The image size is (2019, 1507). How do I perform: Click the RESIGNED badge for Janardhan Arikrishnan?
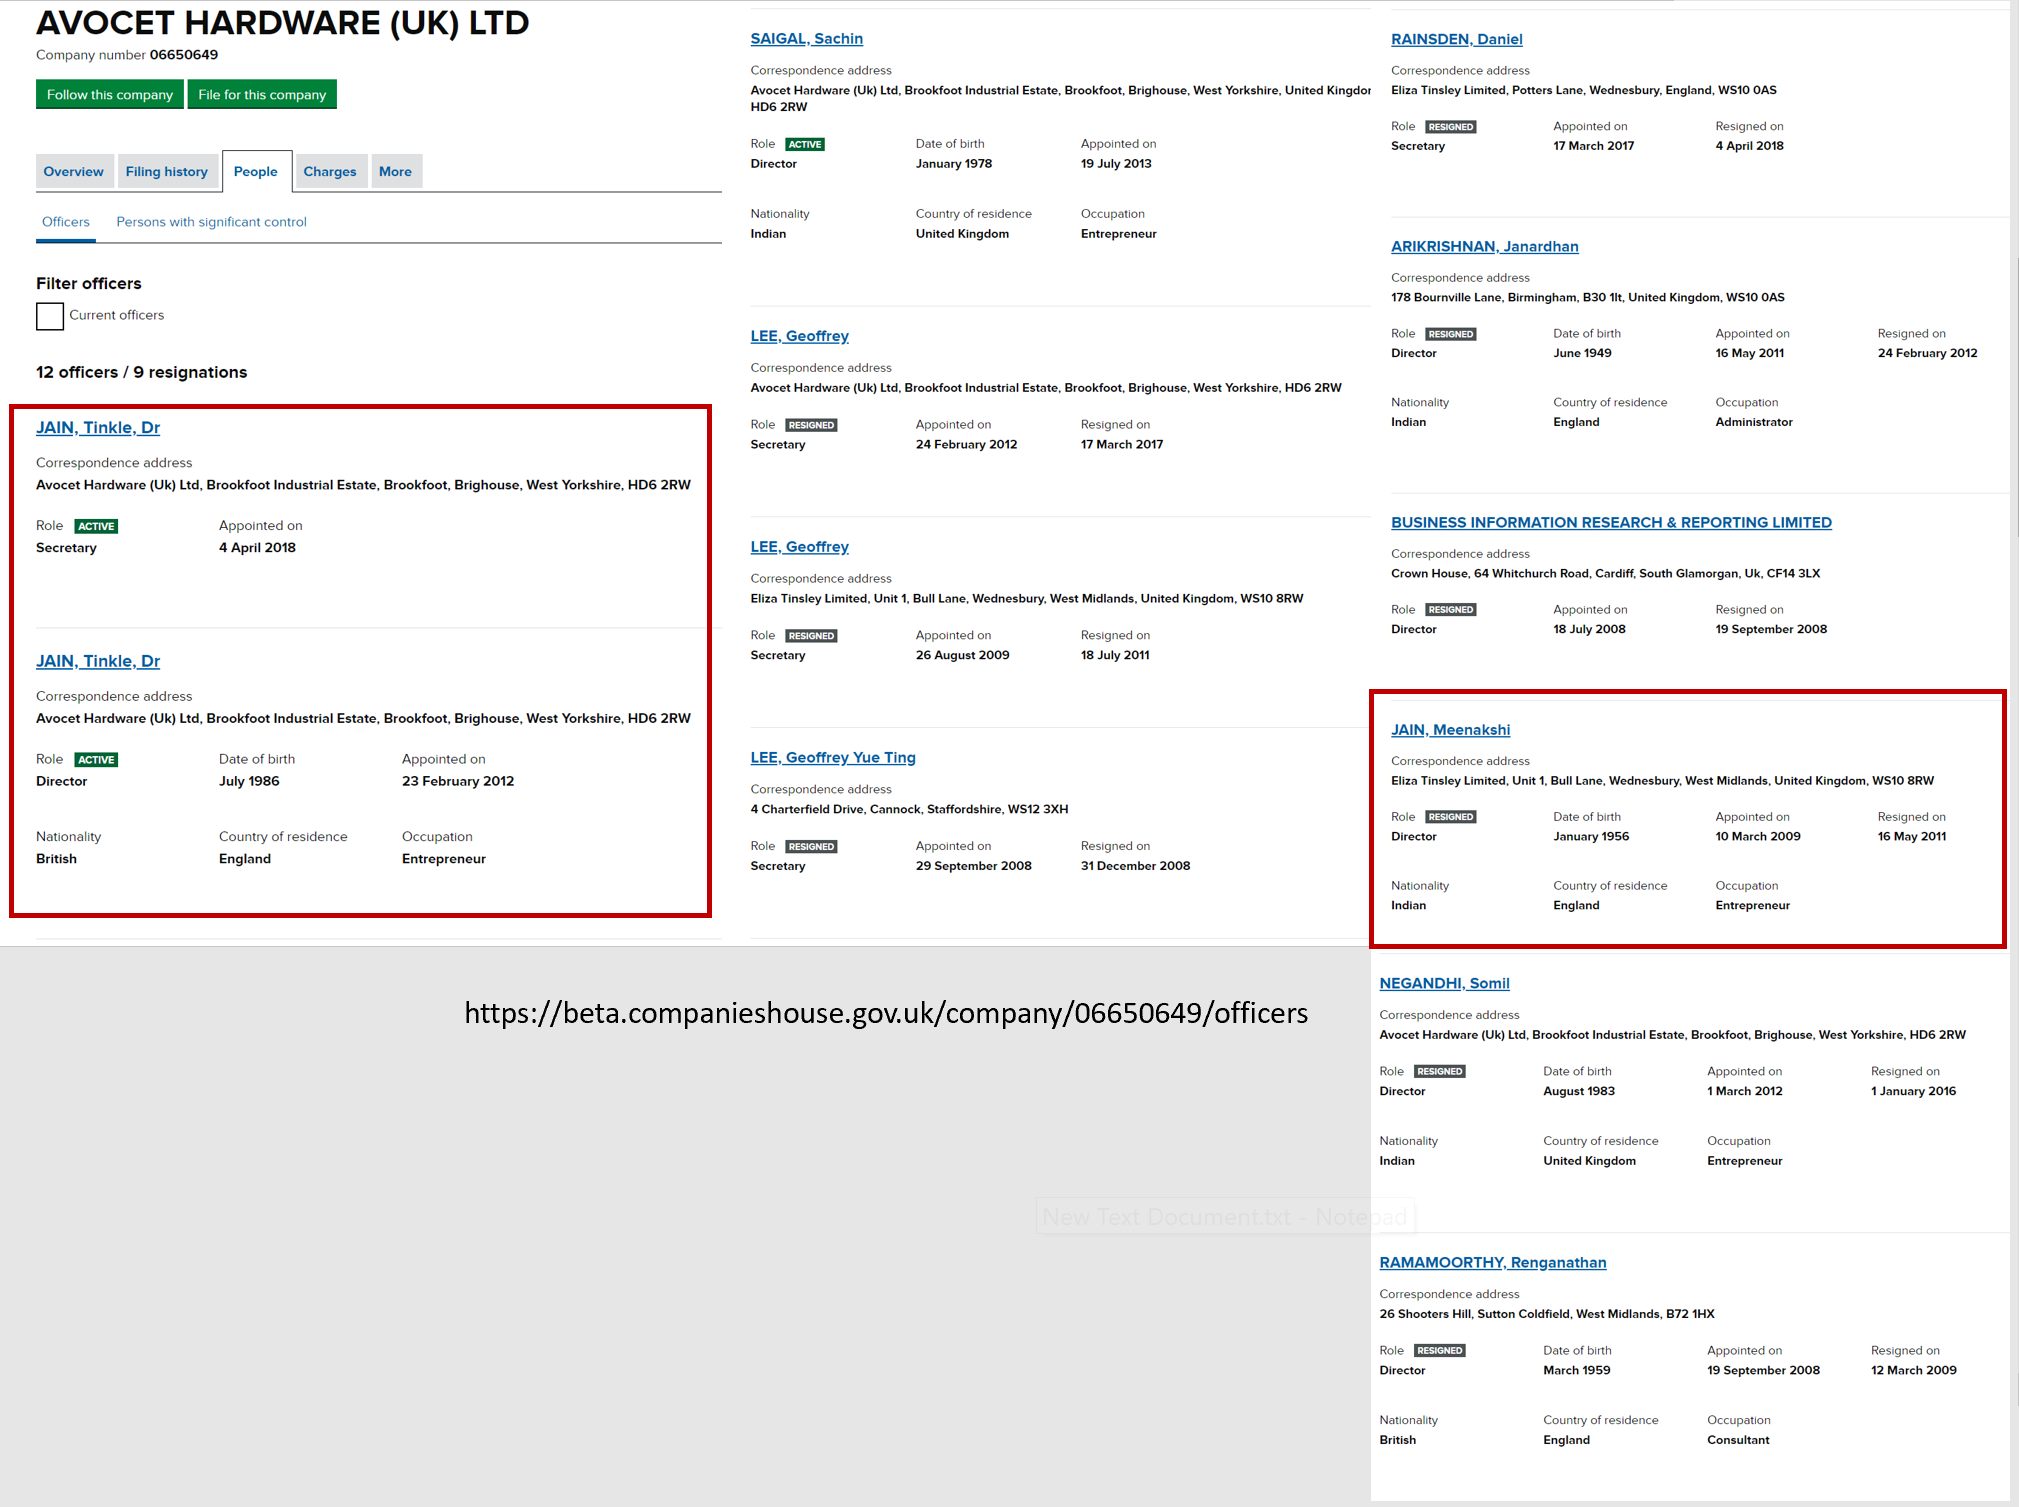click(x=1451, y=334)
